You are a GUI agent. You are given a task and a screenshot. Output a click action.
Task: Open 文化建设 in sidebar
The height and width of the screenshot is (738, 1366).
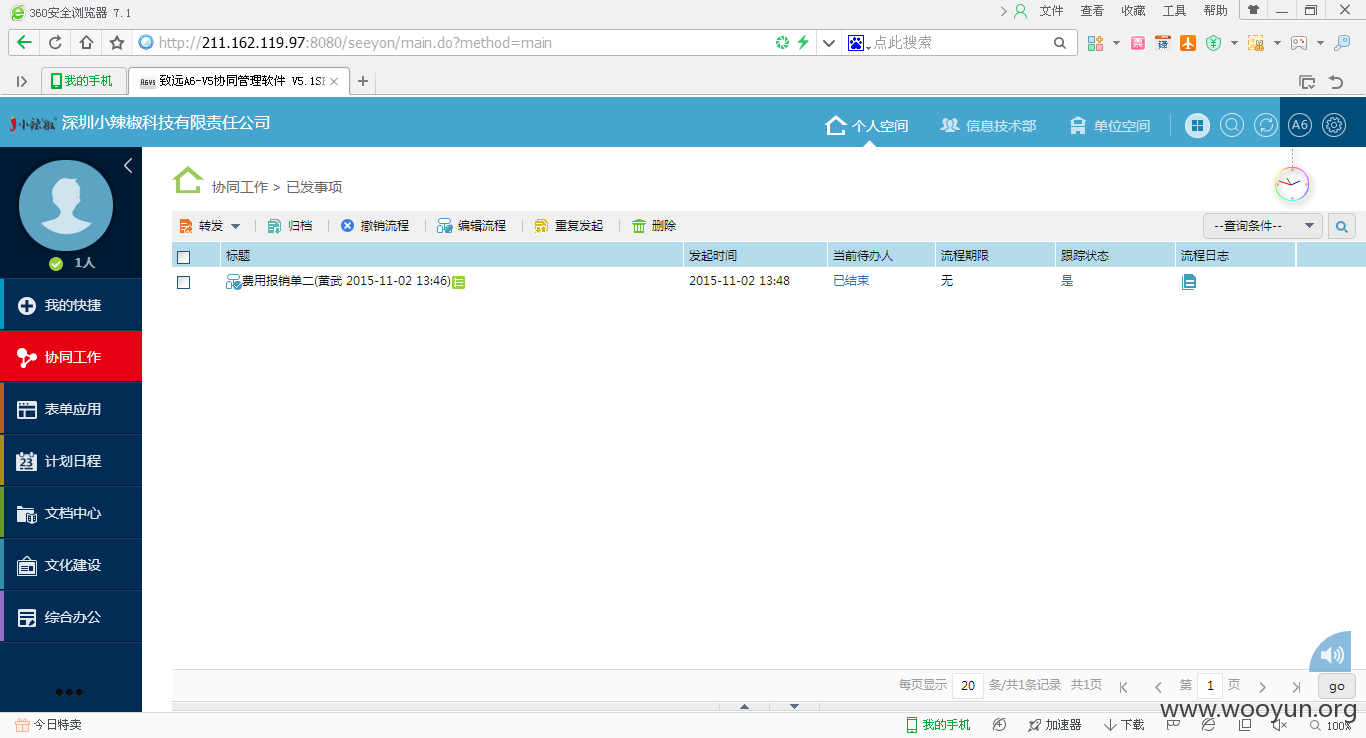pyautogui.click(x=71, y=565)
